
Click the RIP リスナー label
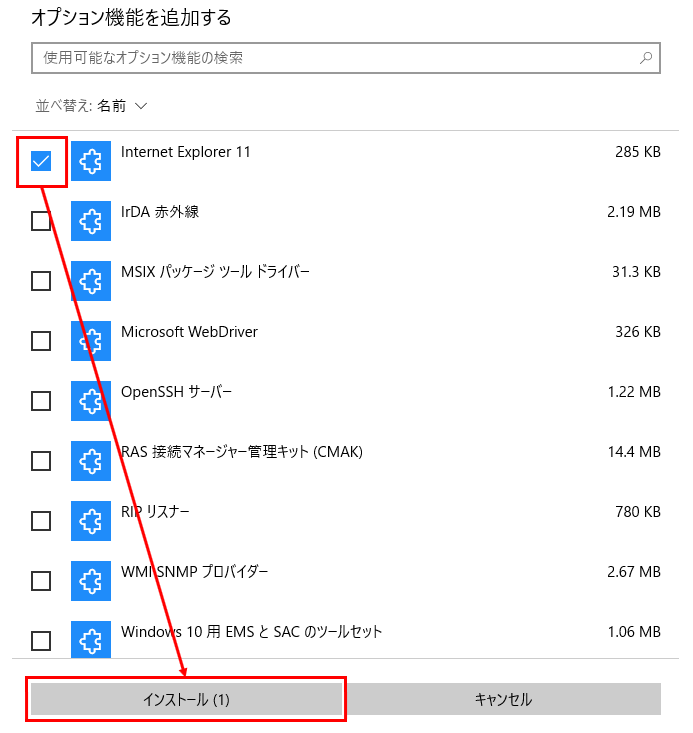[x=155, y=512]
